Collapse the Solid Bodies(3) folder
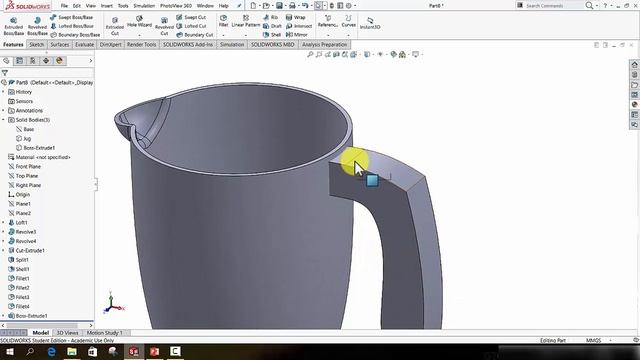This screenshot has width=640, height=360. (3, 120)
